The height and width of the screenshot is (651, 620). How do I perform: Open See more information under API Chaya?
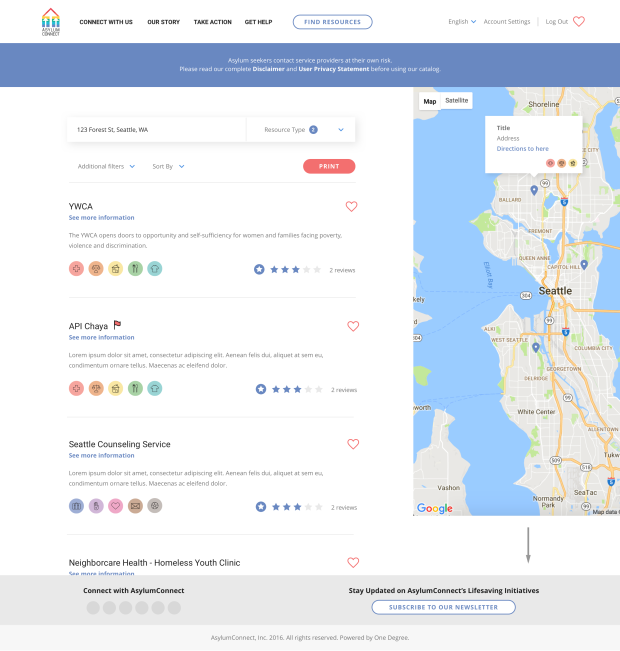pyautogui.click(x=101, y=337)
